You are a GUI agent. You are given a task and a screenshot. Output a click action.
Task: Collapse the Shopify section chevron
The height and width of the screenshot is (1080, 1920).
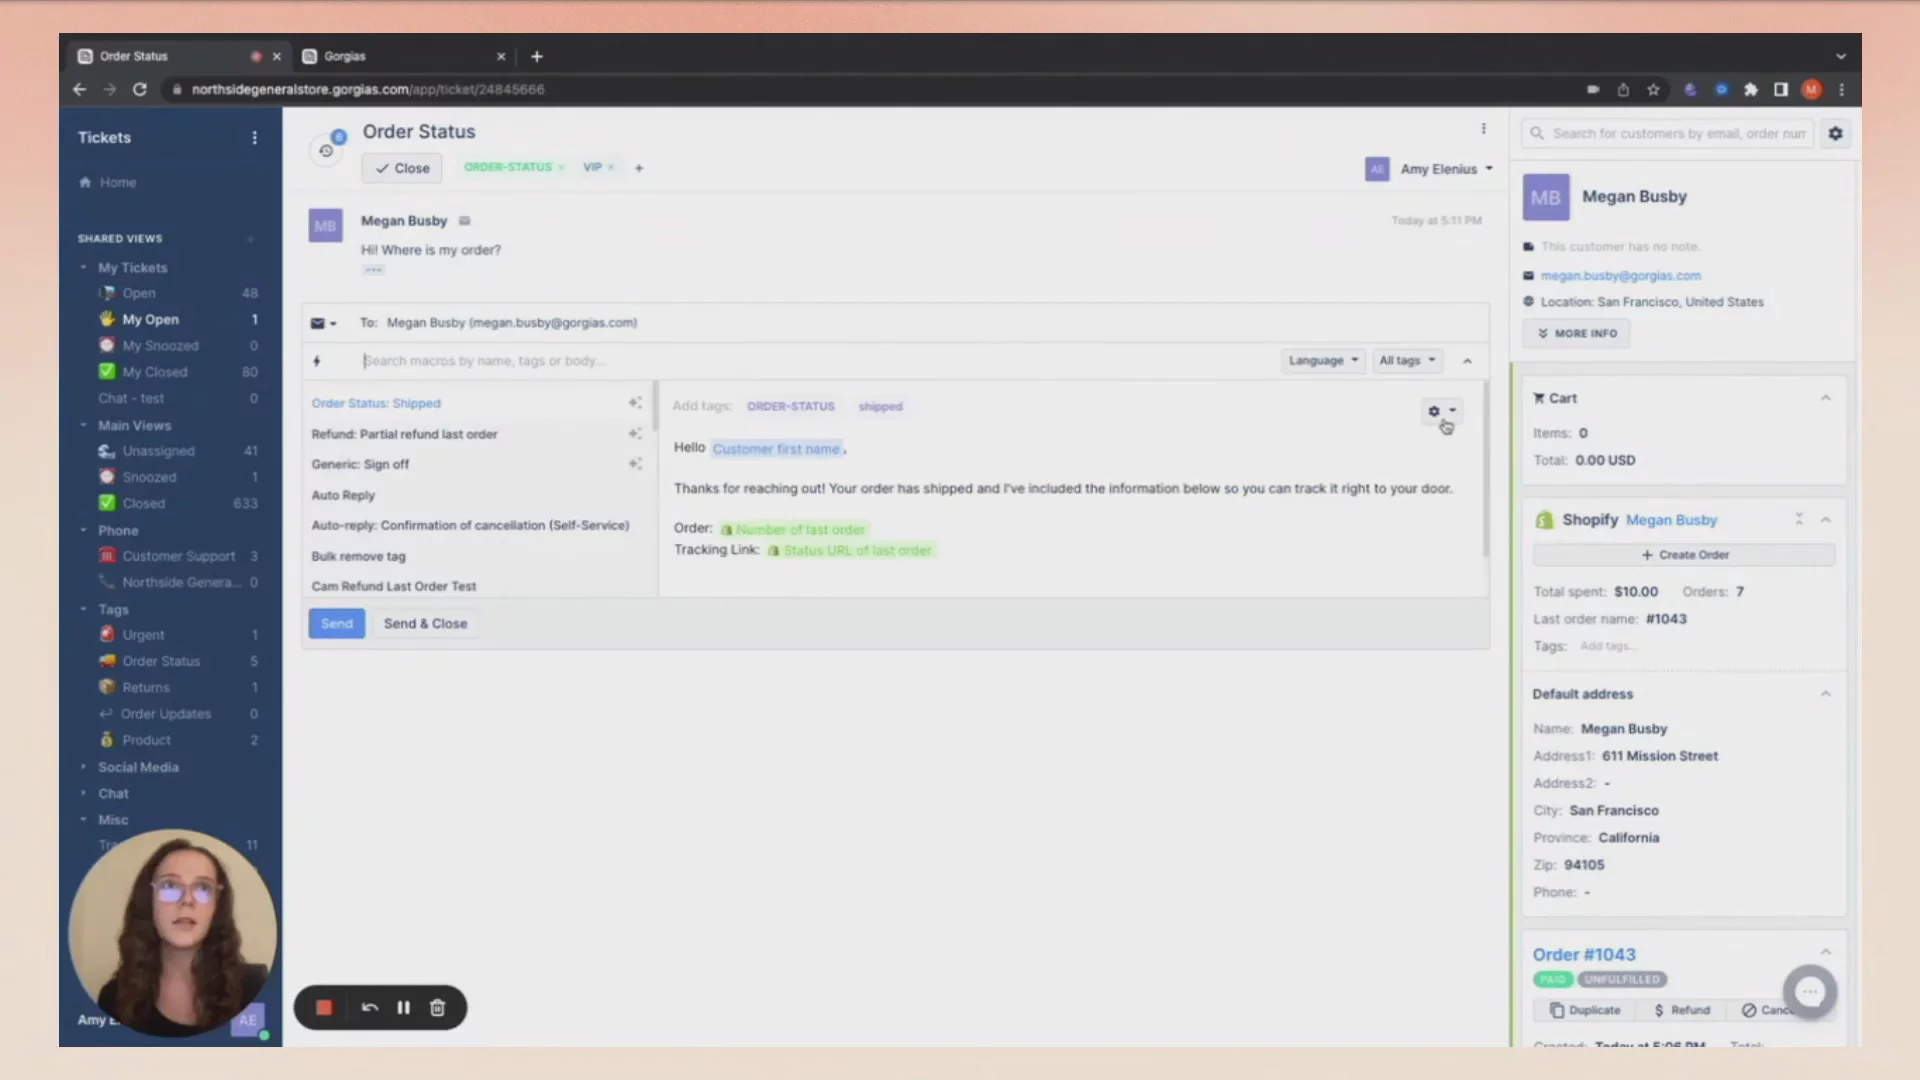1826,520
